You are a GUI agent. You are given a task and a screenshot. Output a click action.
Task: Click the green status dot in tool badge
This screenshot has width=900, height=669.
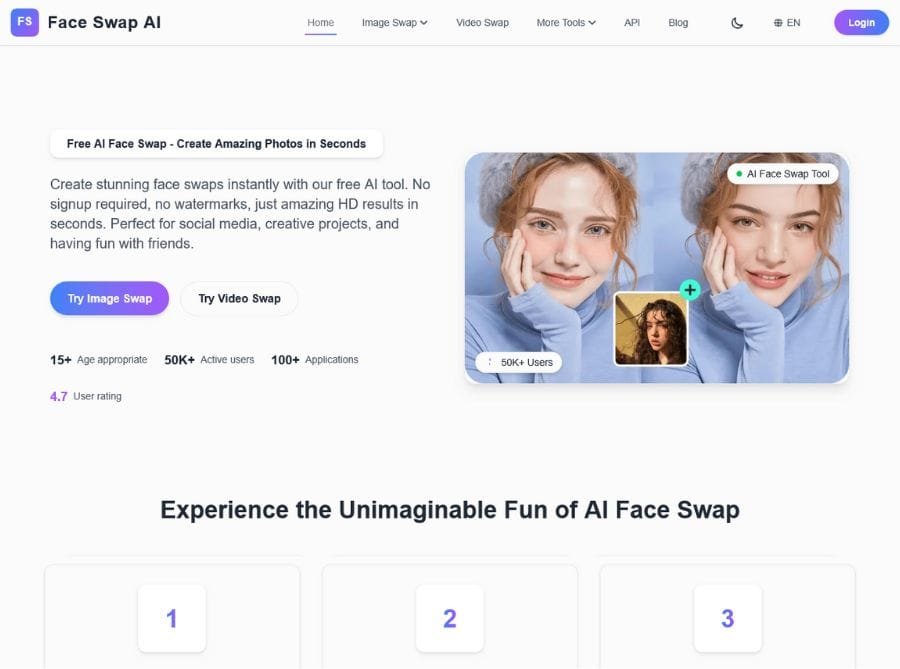click(741, 172)
